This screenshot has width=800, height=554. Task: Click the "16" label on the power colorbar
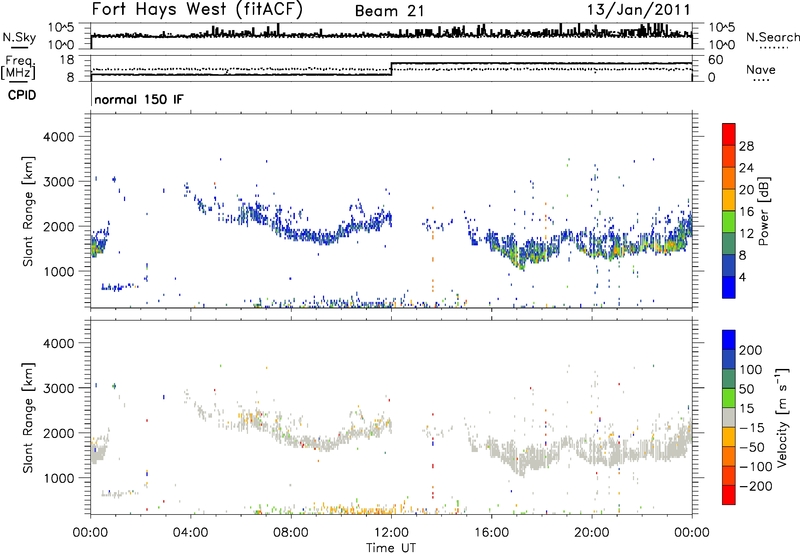coord(746,212)
